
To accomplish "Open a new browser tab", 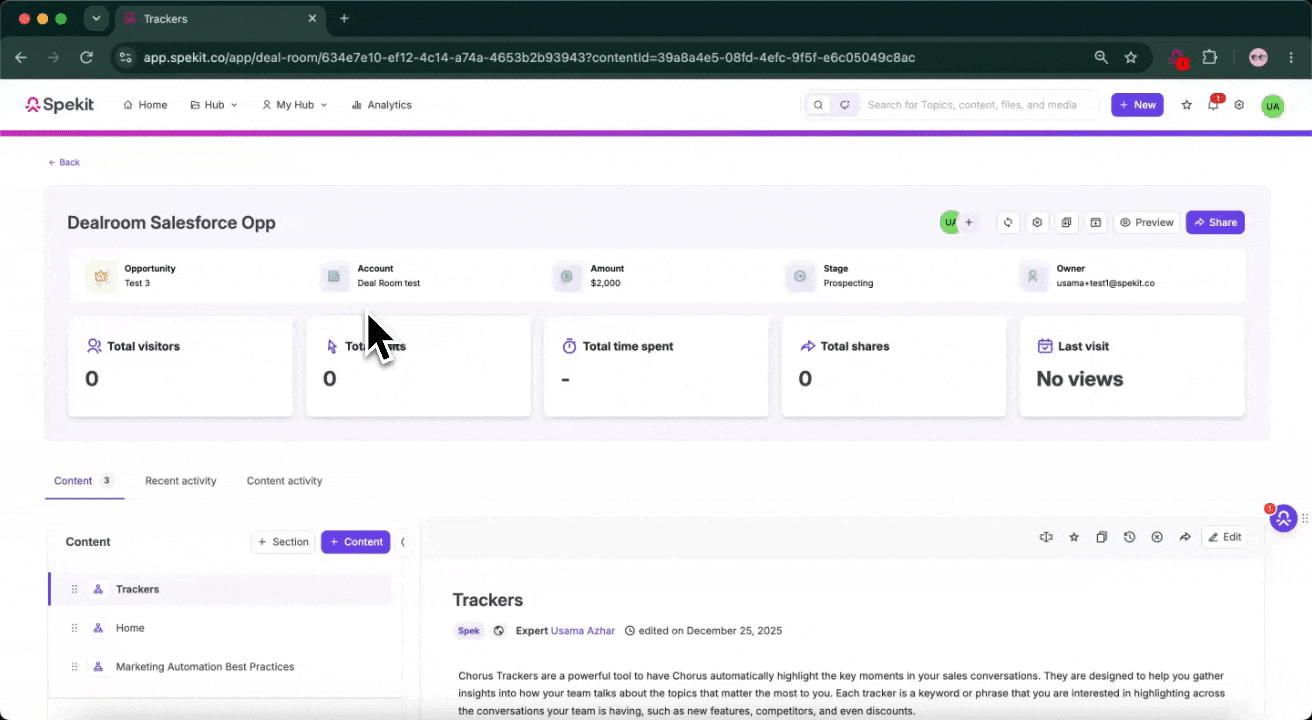I will (344, 19).
